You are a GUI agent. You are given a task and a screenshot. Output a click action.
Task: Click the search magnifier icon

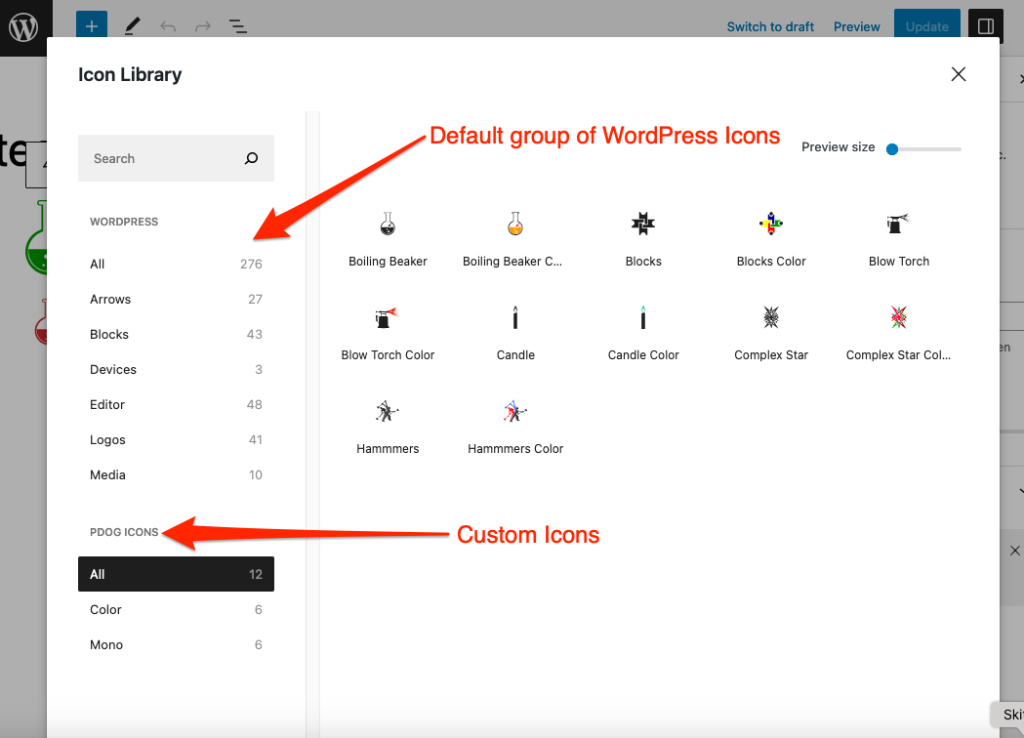(251, 158)
